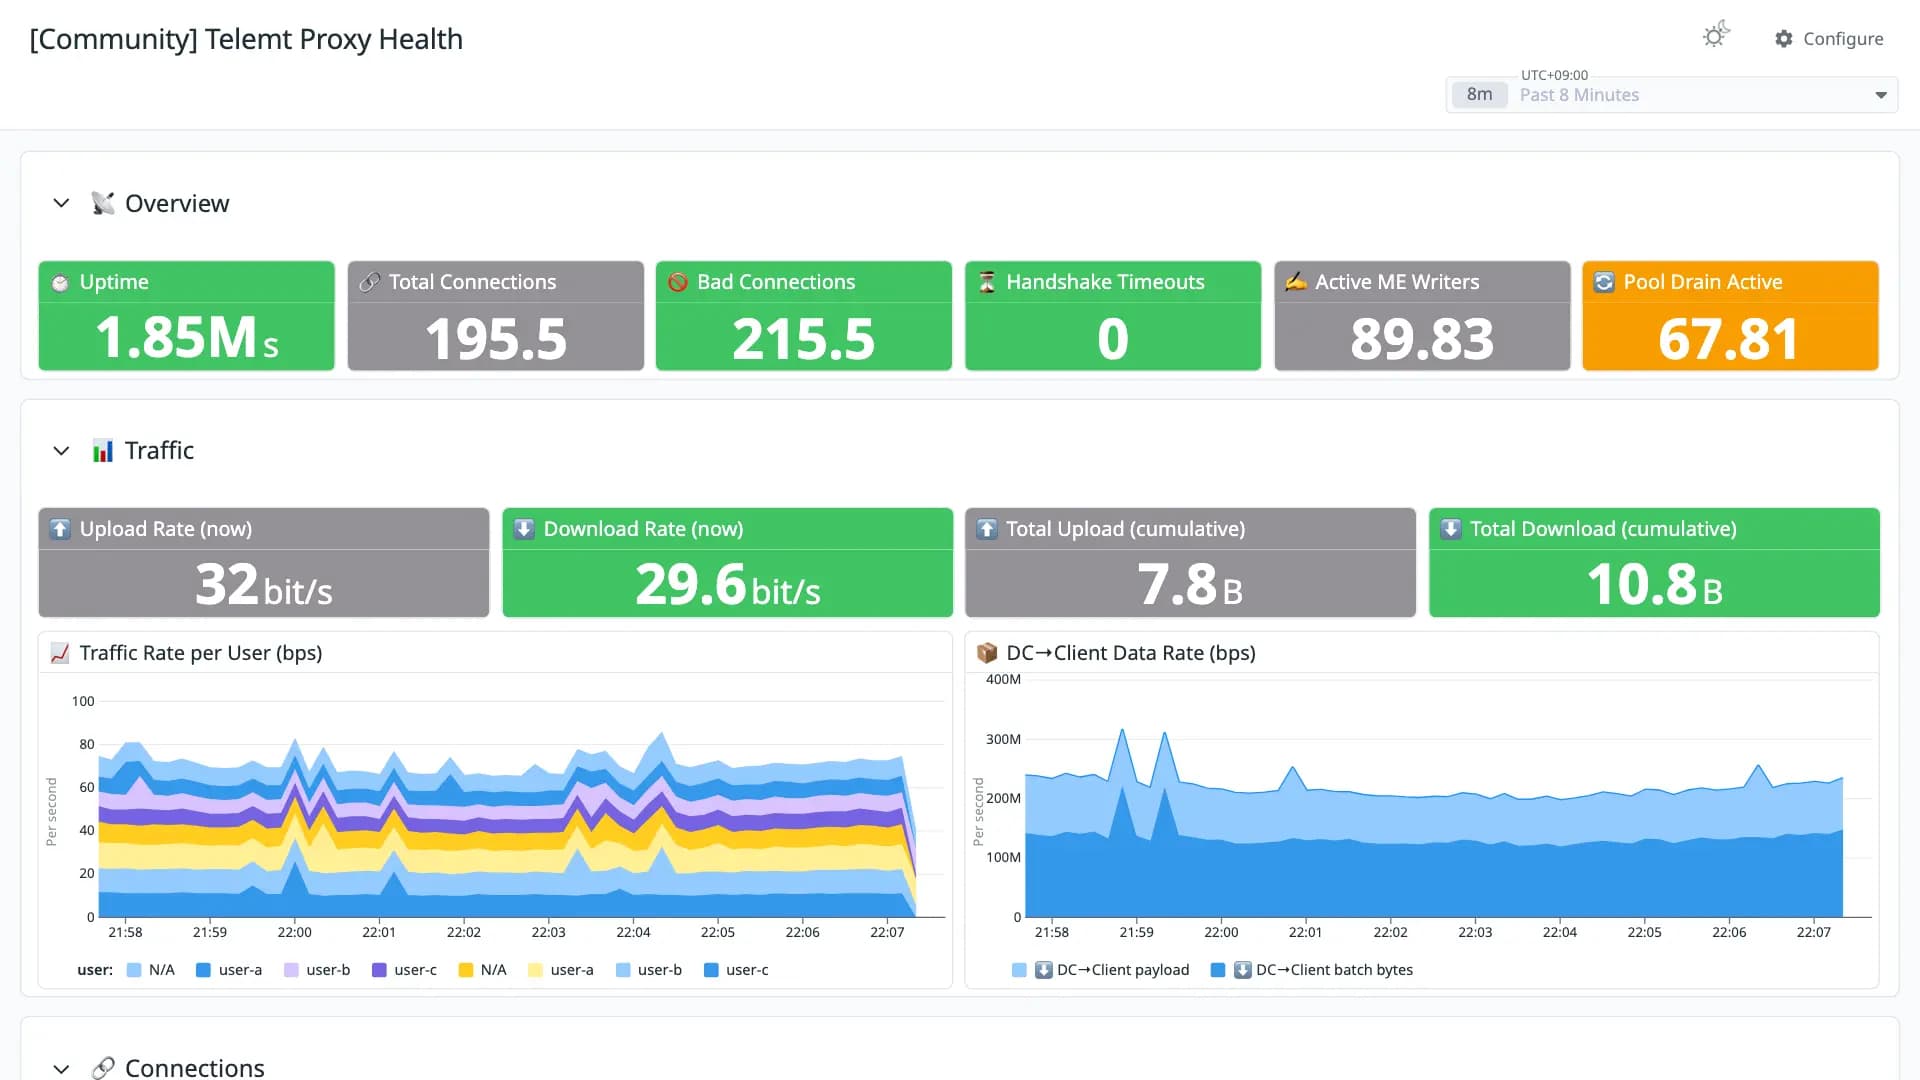Screen dimensions: 1920x1080
Task: Toggle the orange N/A legend entry
Action: click(x=483, y=970)
